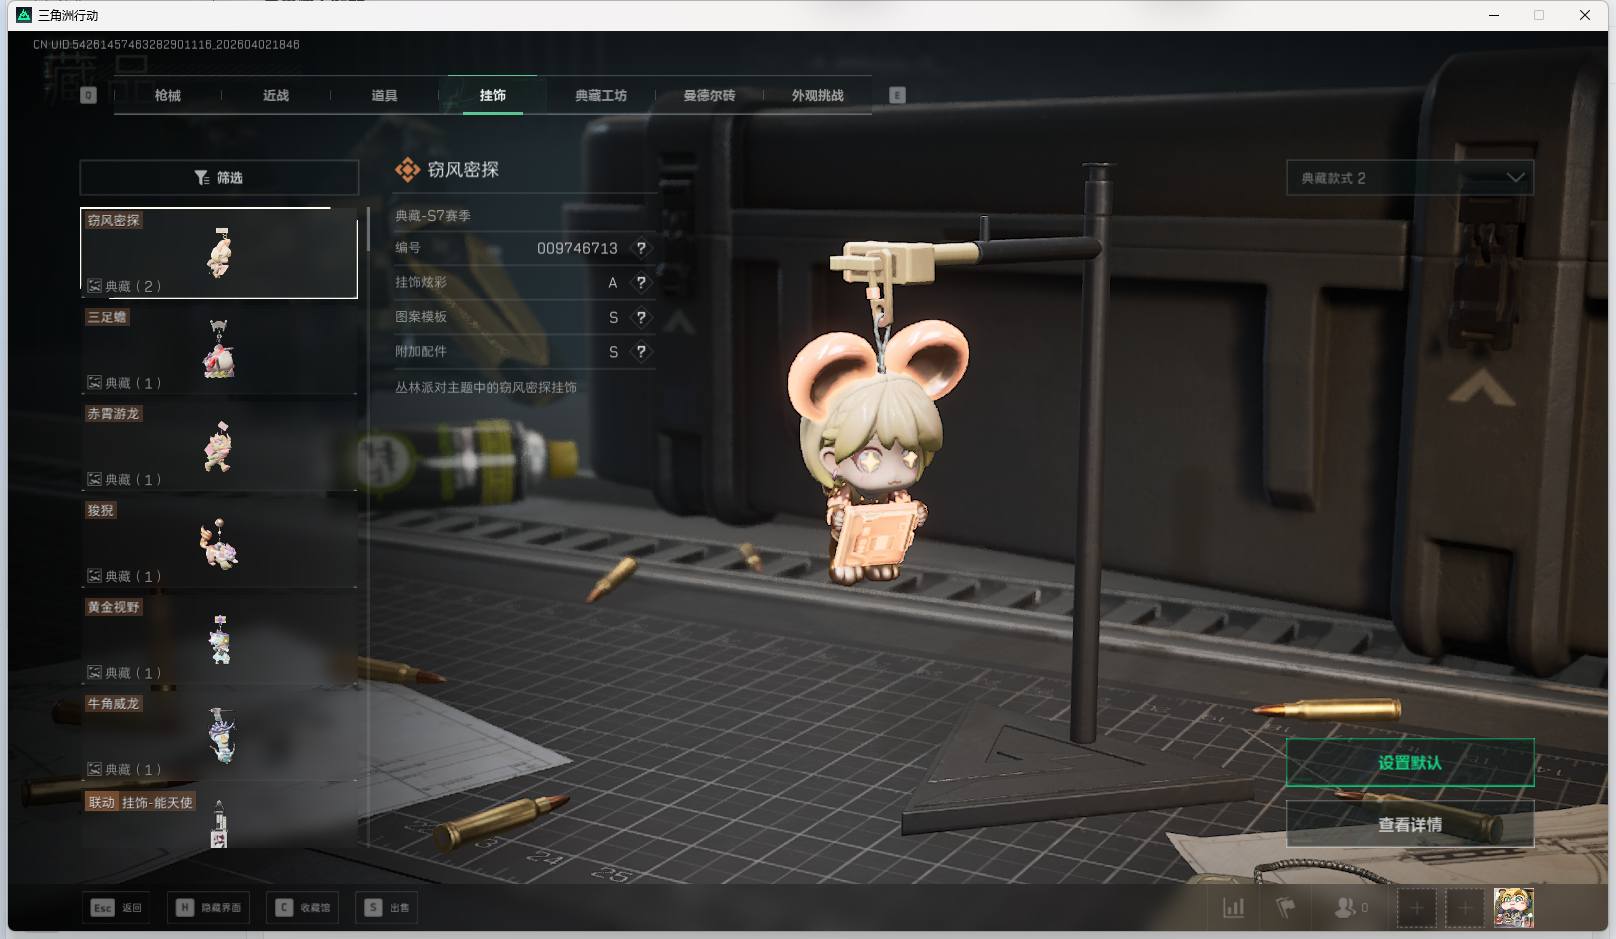Expand the 典藏款式 2 dropdown
Viewport: 1616px width, 939px height.
1409,178
